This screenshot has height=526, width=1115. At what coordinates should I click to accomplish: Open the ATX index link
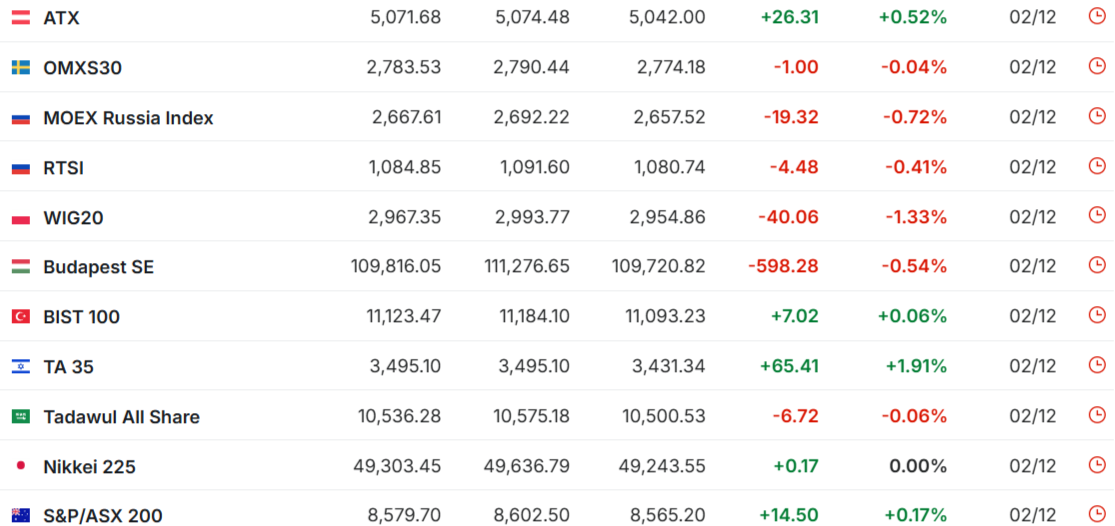tap(61, 18)
